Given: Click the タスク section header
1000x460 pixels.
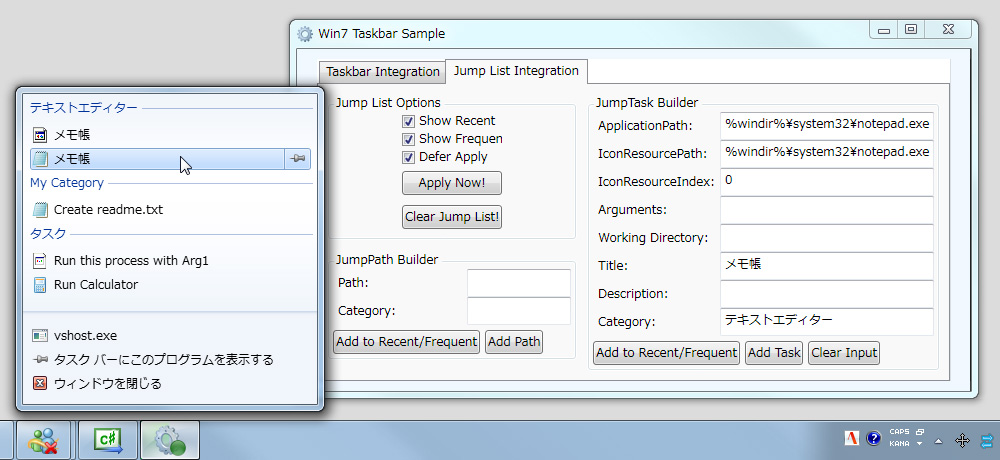Looking at the screenshot, I should tap(48, 234).
